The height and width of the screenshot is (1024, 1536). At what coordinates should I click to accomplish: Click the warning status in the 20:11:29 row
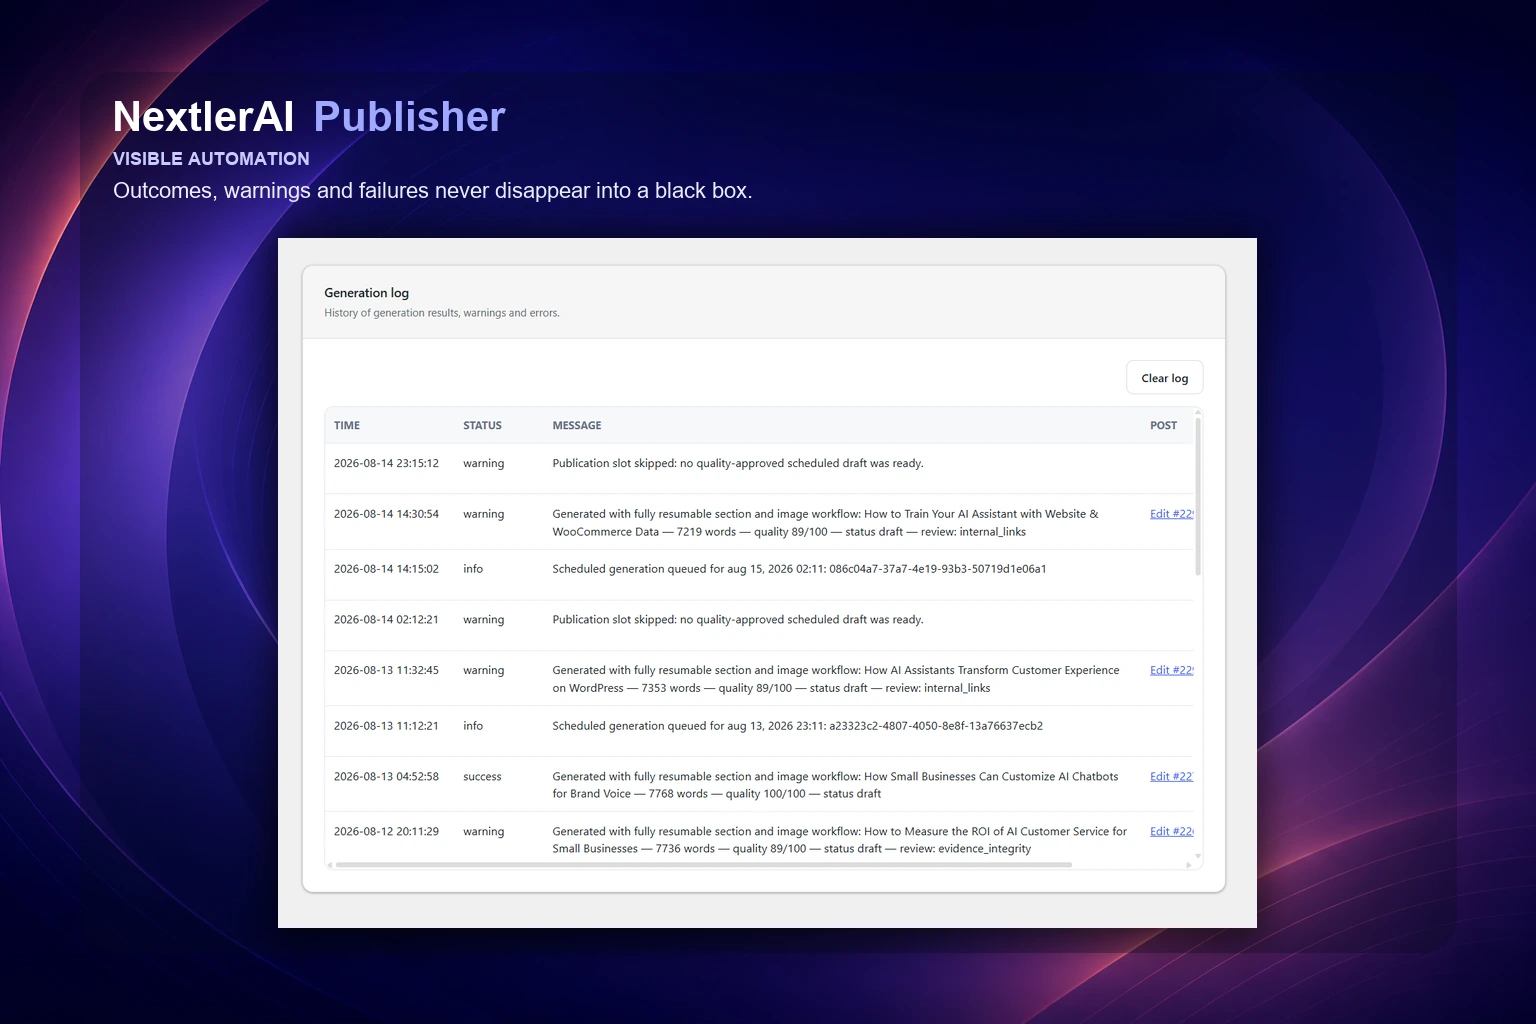[483, 831]
